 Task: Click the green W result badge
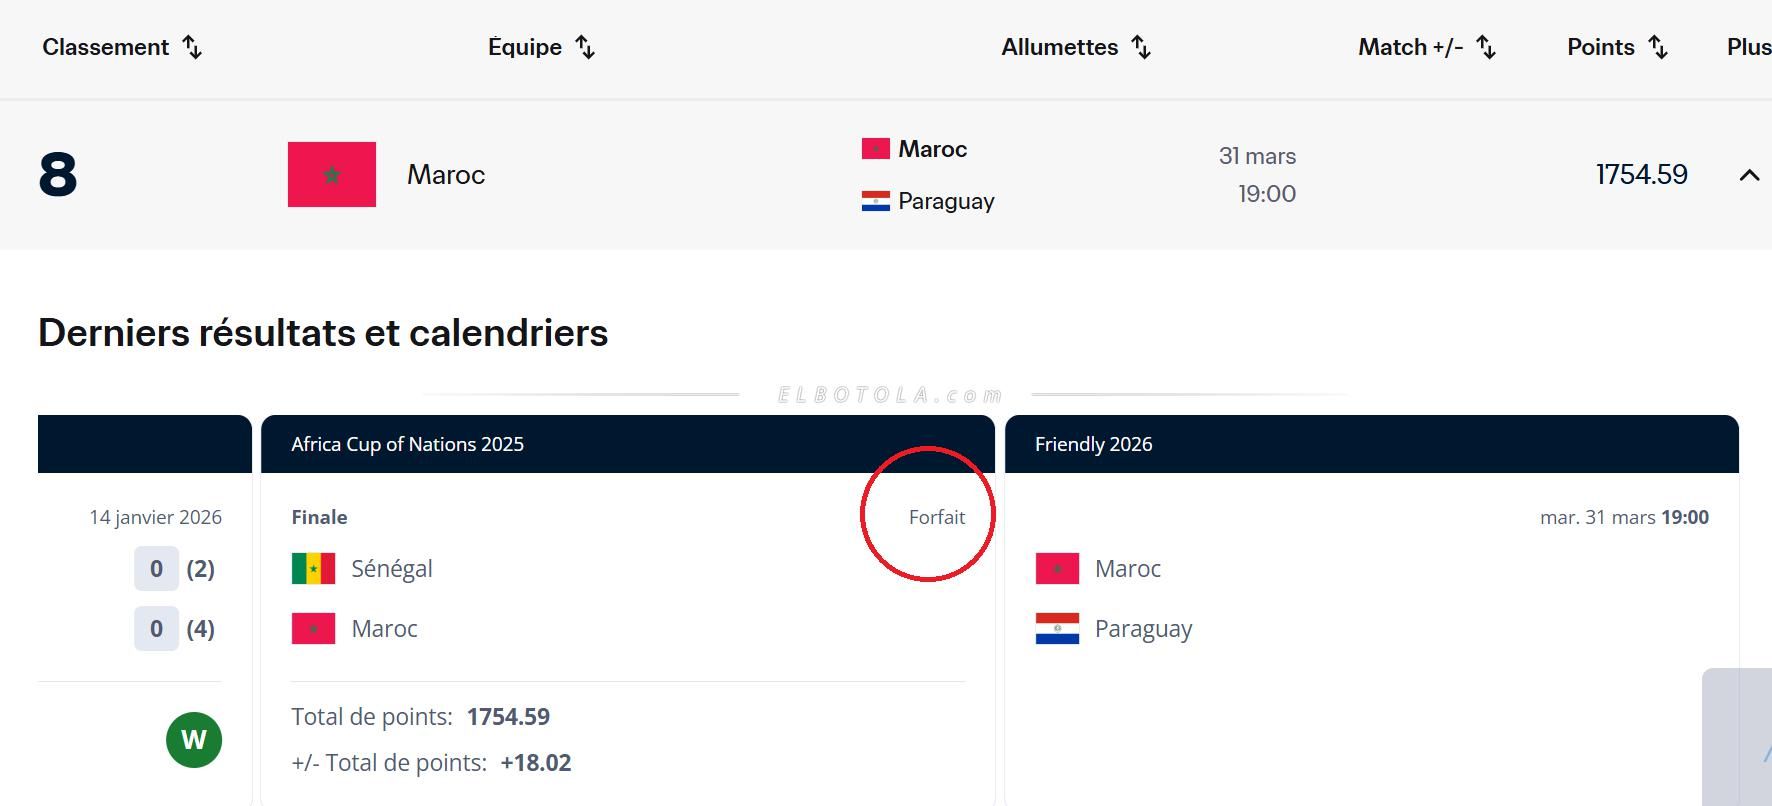(x=194, y=740)
